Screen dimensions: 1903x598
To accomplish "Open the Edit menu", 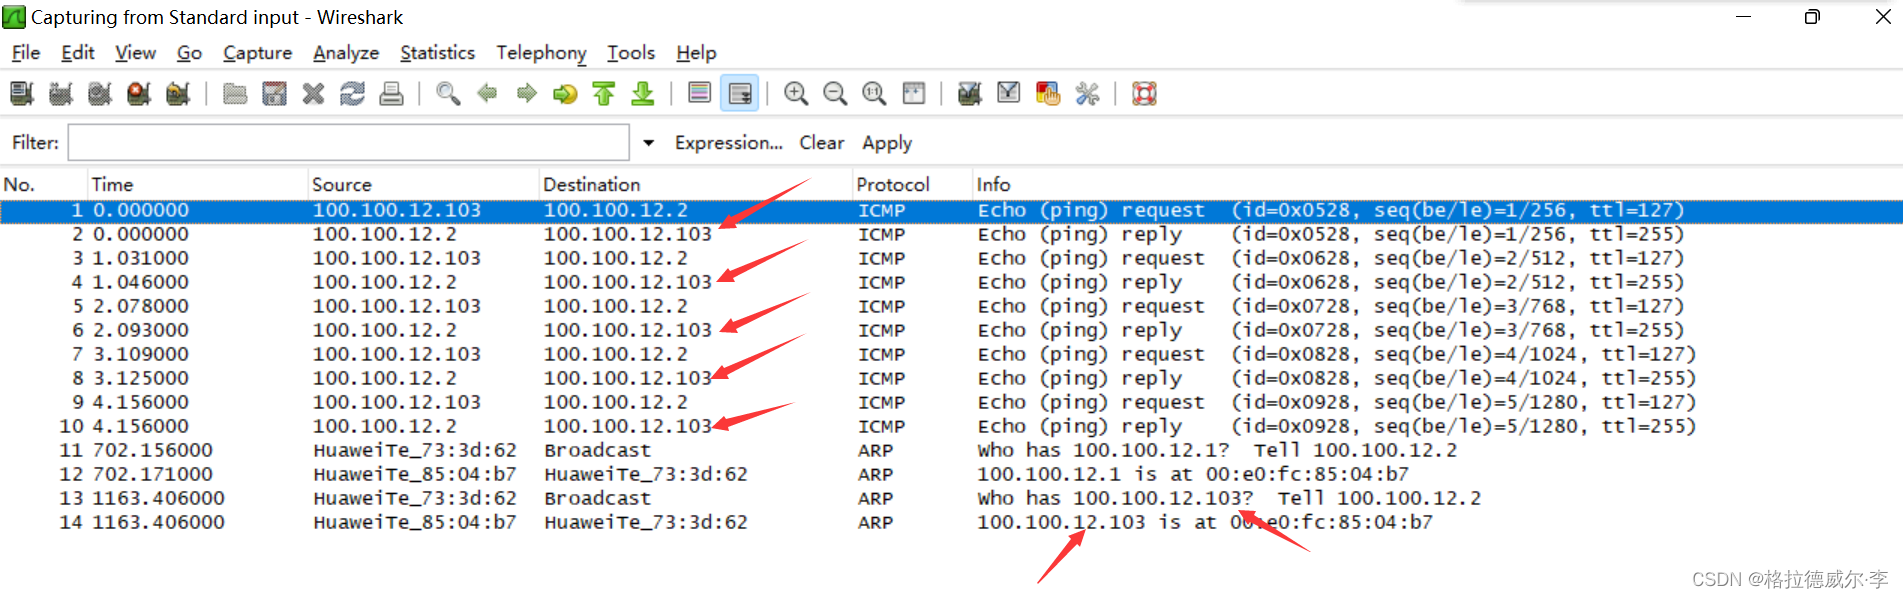I will [x=78, y=53].
